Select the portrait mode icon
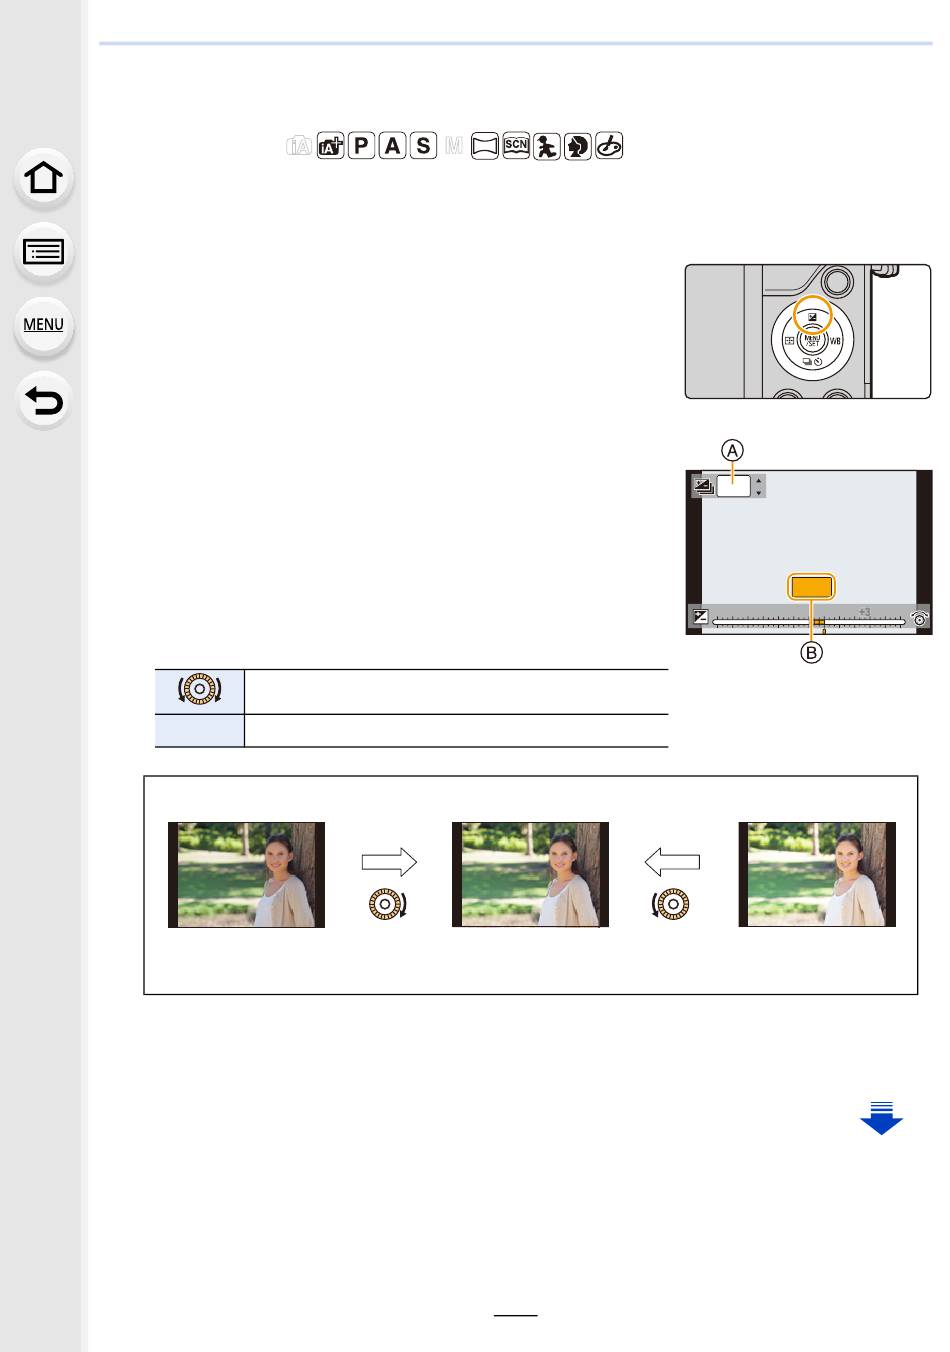The height and width of the screenshot is (1352, 950). [x=578, y=146]
